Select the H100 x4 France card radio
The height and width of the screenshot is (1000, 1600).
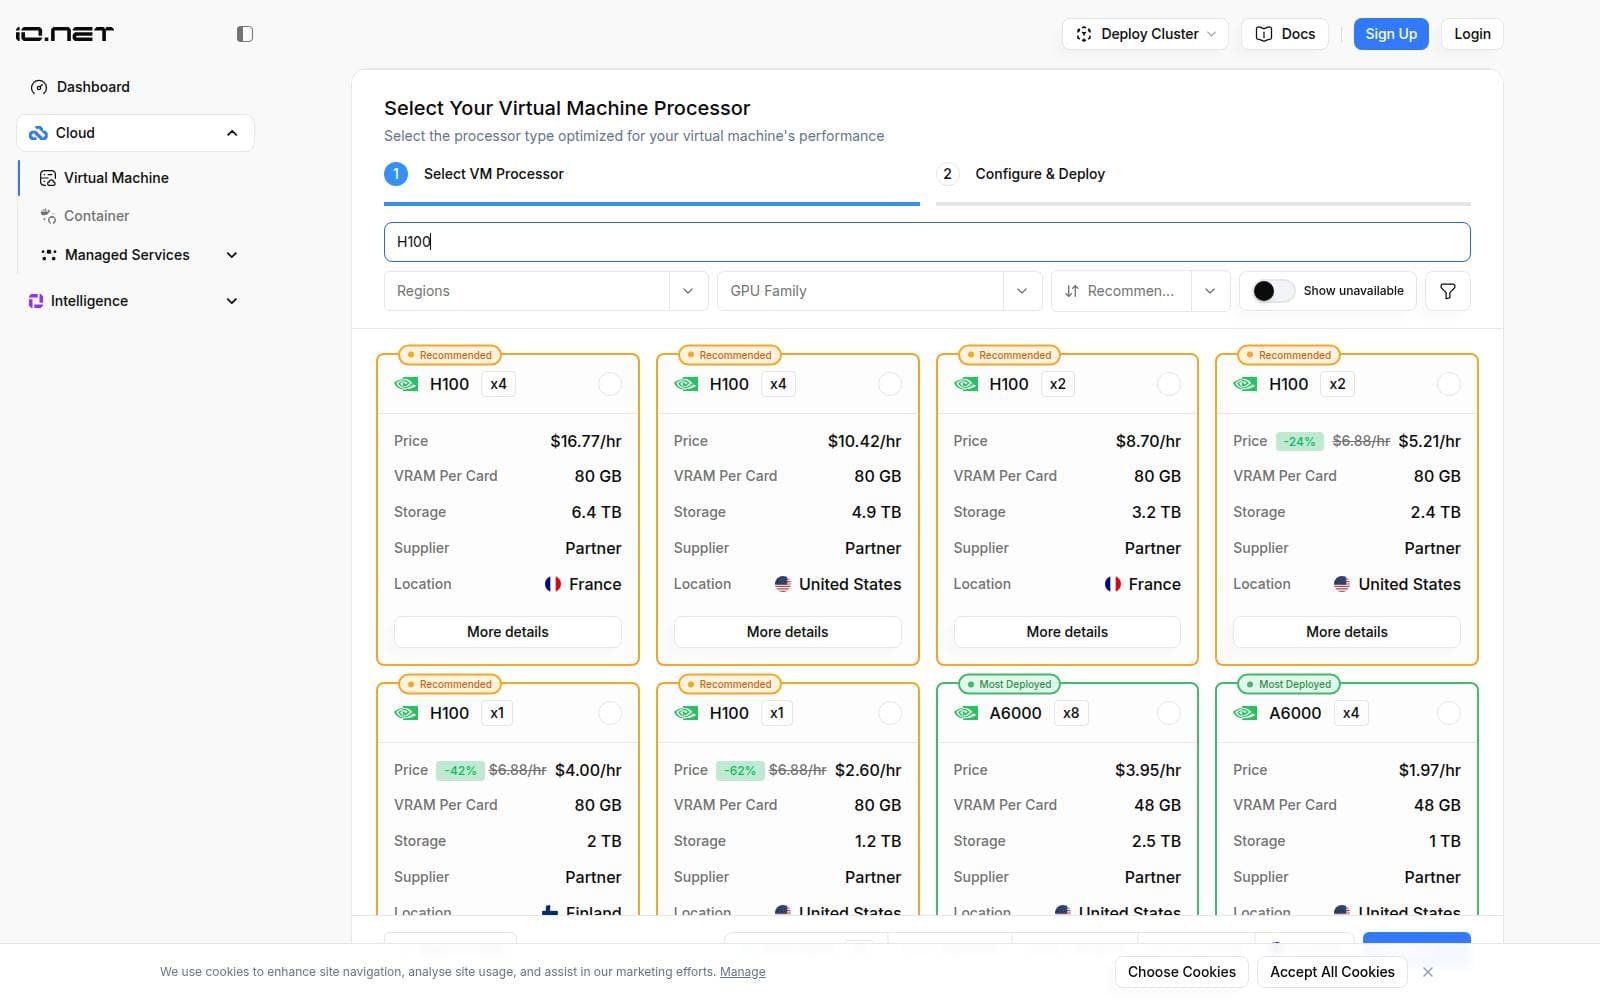(609, 384)
